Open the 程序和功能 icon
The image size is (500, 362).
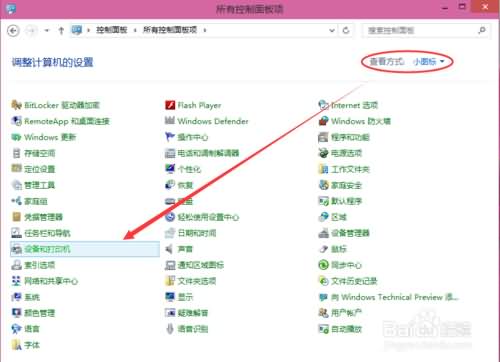[x=323, y=137]
